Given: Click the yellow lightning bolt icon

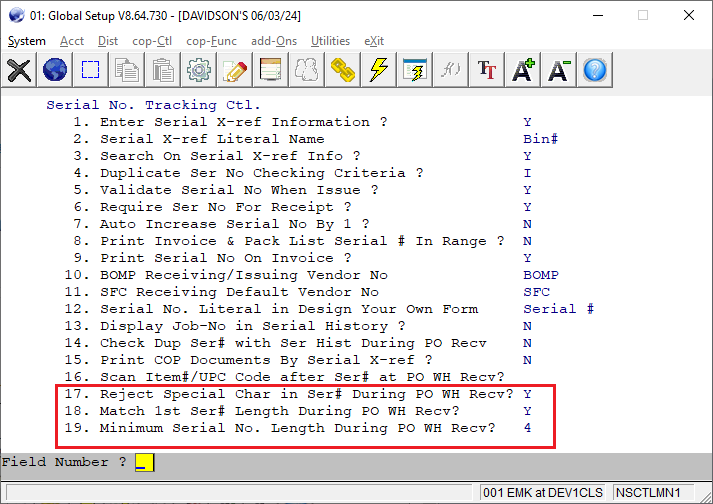Looking at the screenshot, I should click(379, 70).
